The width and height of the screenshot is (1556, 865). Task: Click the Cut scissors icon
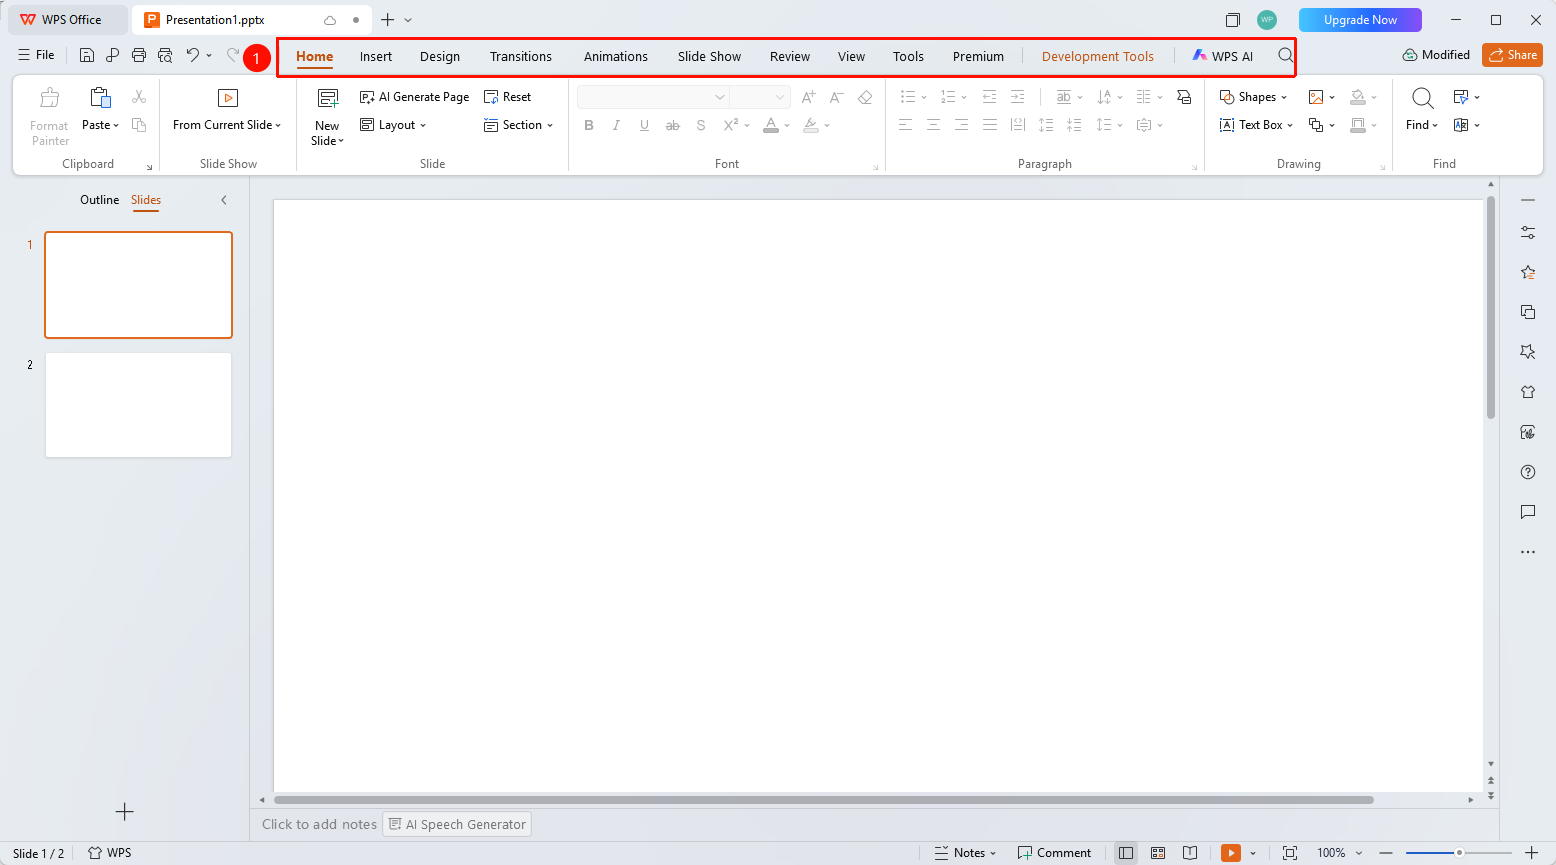click(139, 97)
